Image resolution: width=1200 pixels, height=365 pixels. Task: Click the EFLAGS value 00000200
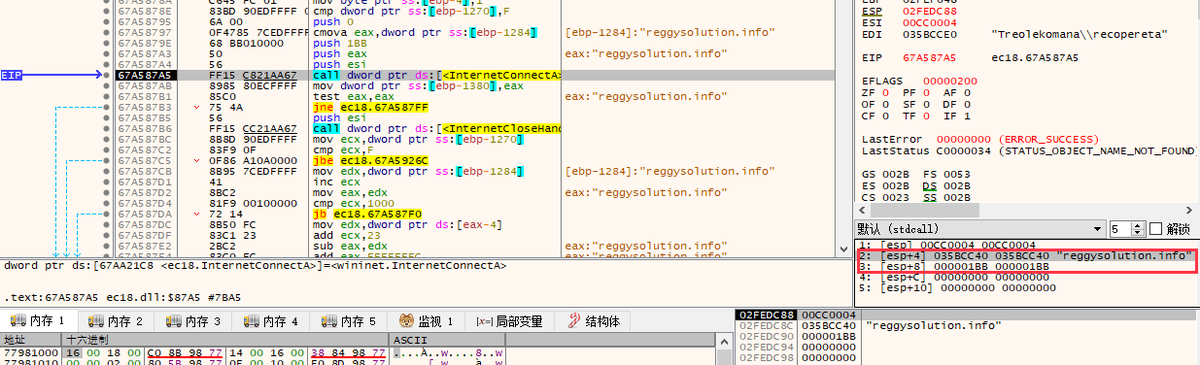[951, 80]
